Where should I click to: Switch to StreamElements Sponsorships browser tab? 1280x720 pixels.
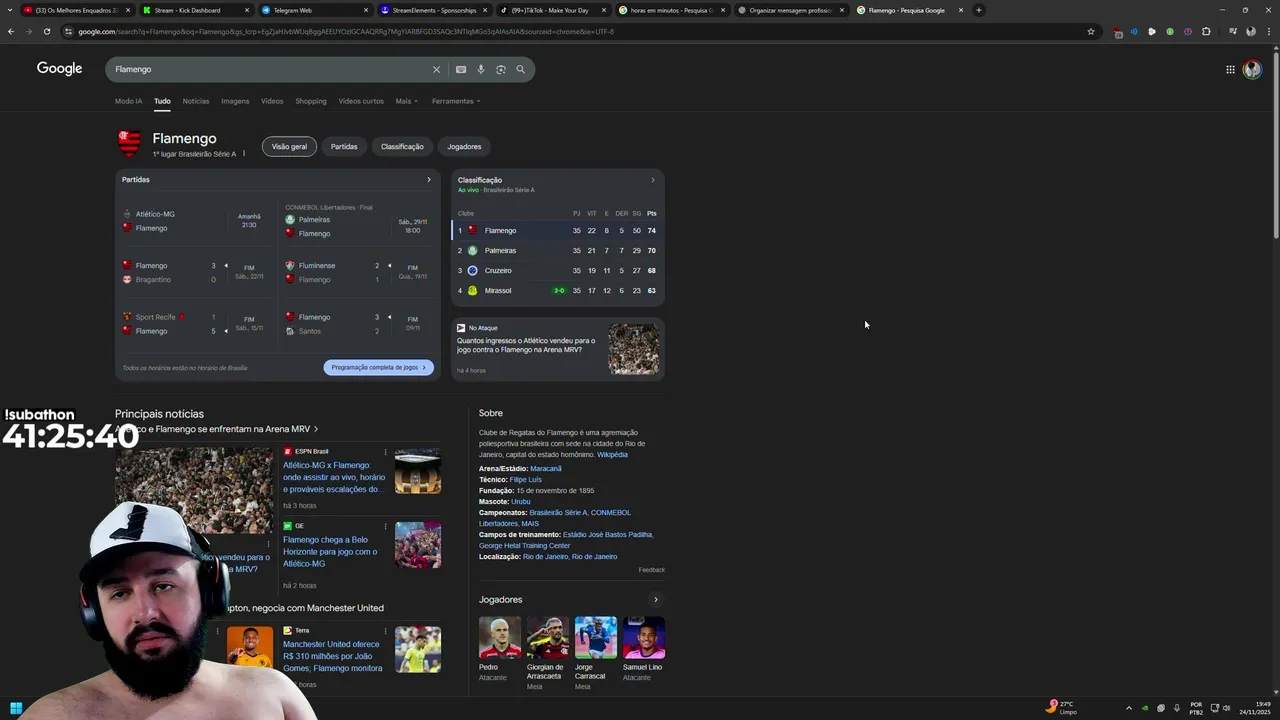click(433, 10)
